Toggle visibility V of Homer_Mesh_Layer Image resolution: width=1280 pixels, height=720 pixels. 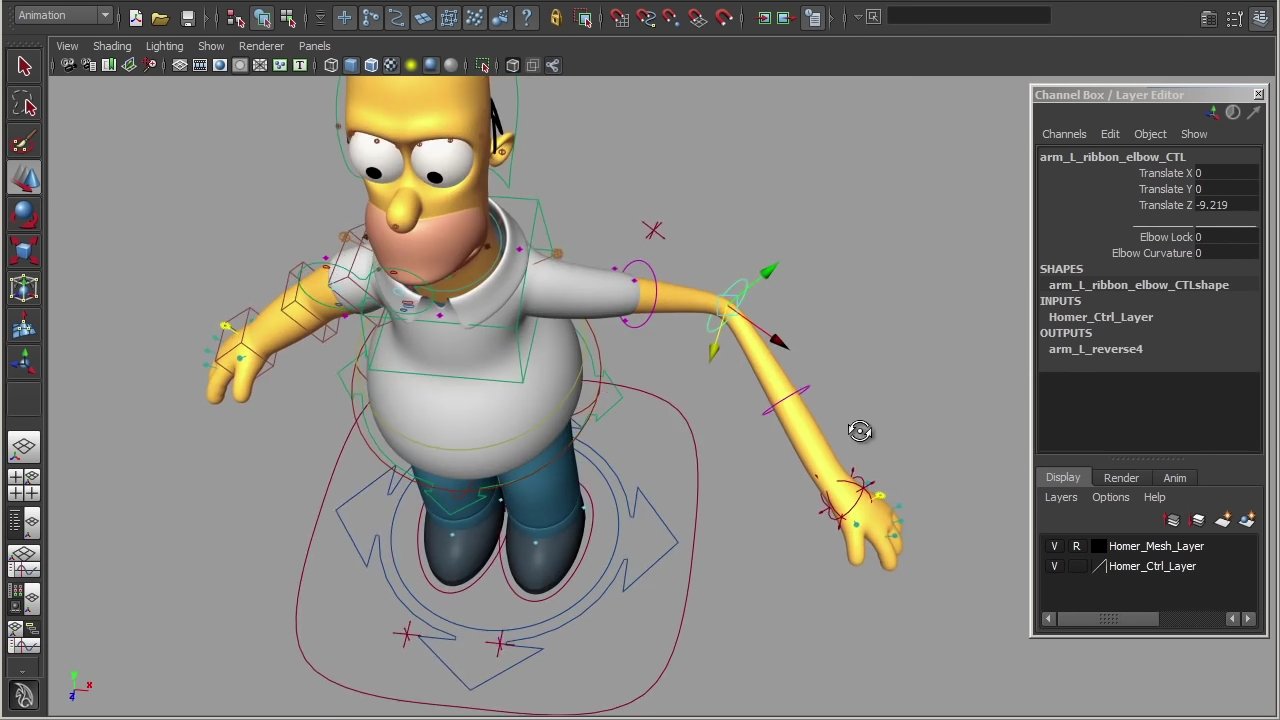(1054, 546)
